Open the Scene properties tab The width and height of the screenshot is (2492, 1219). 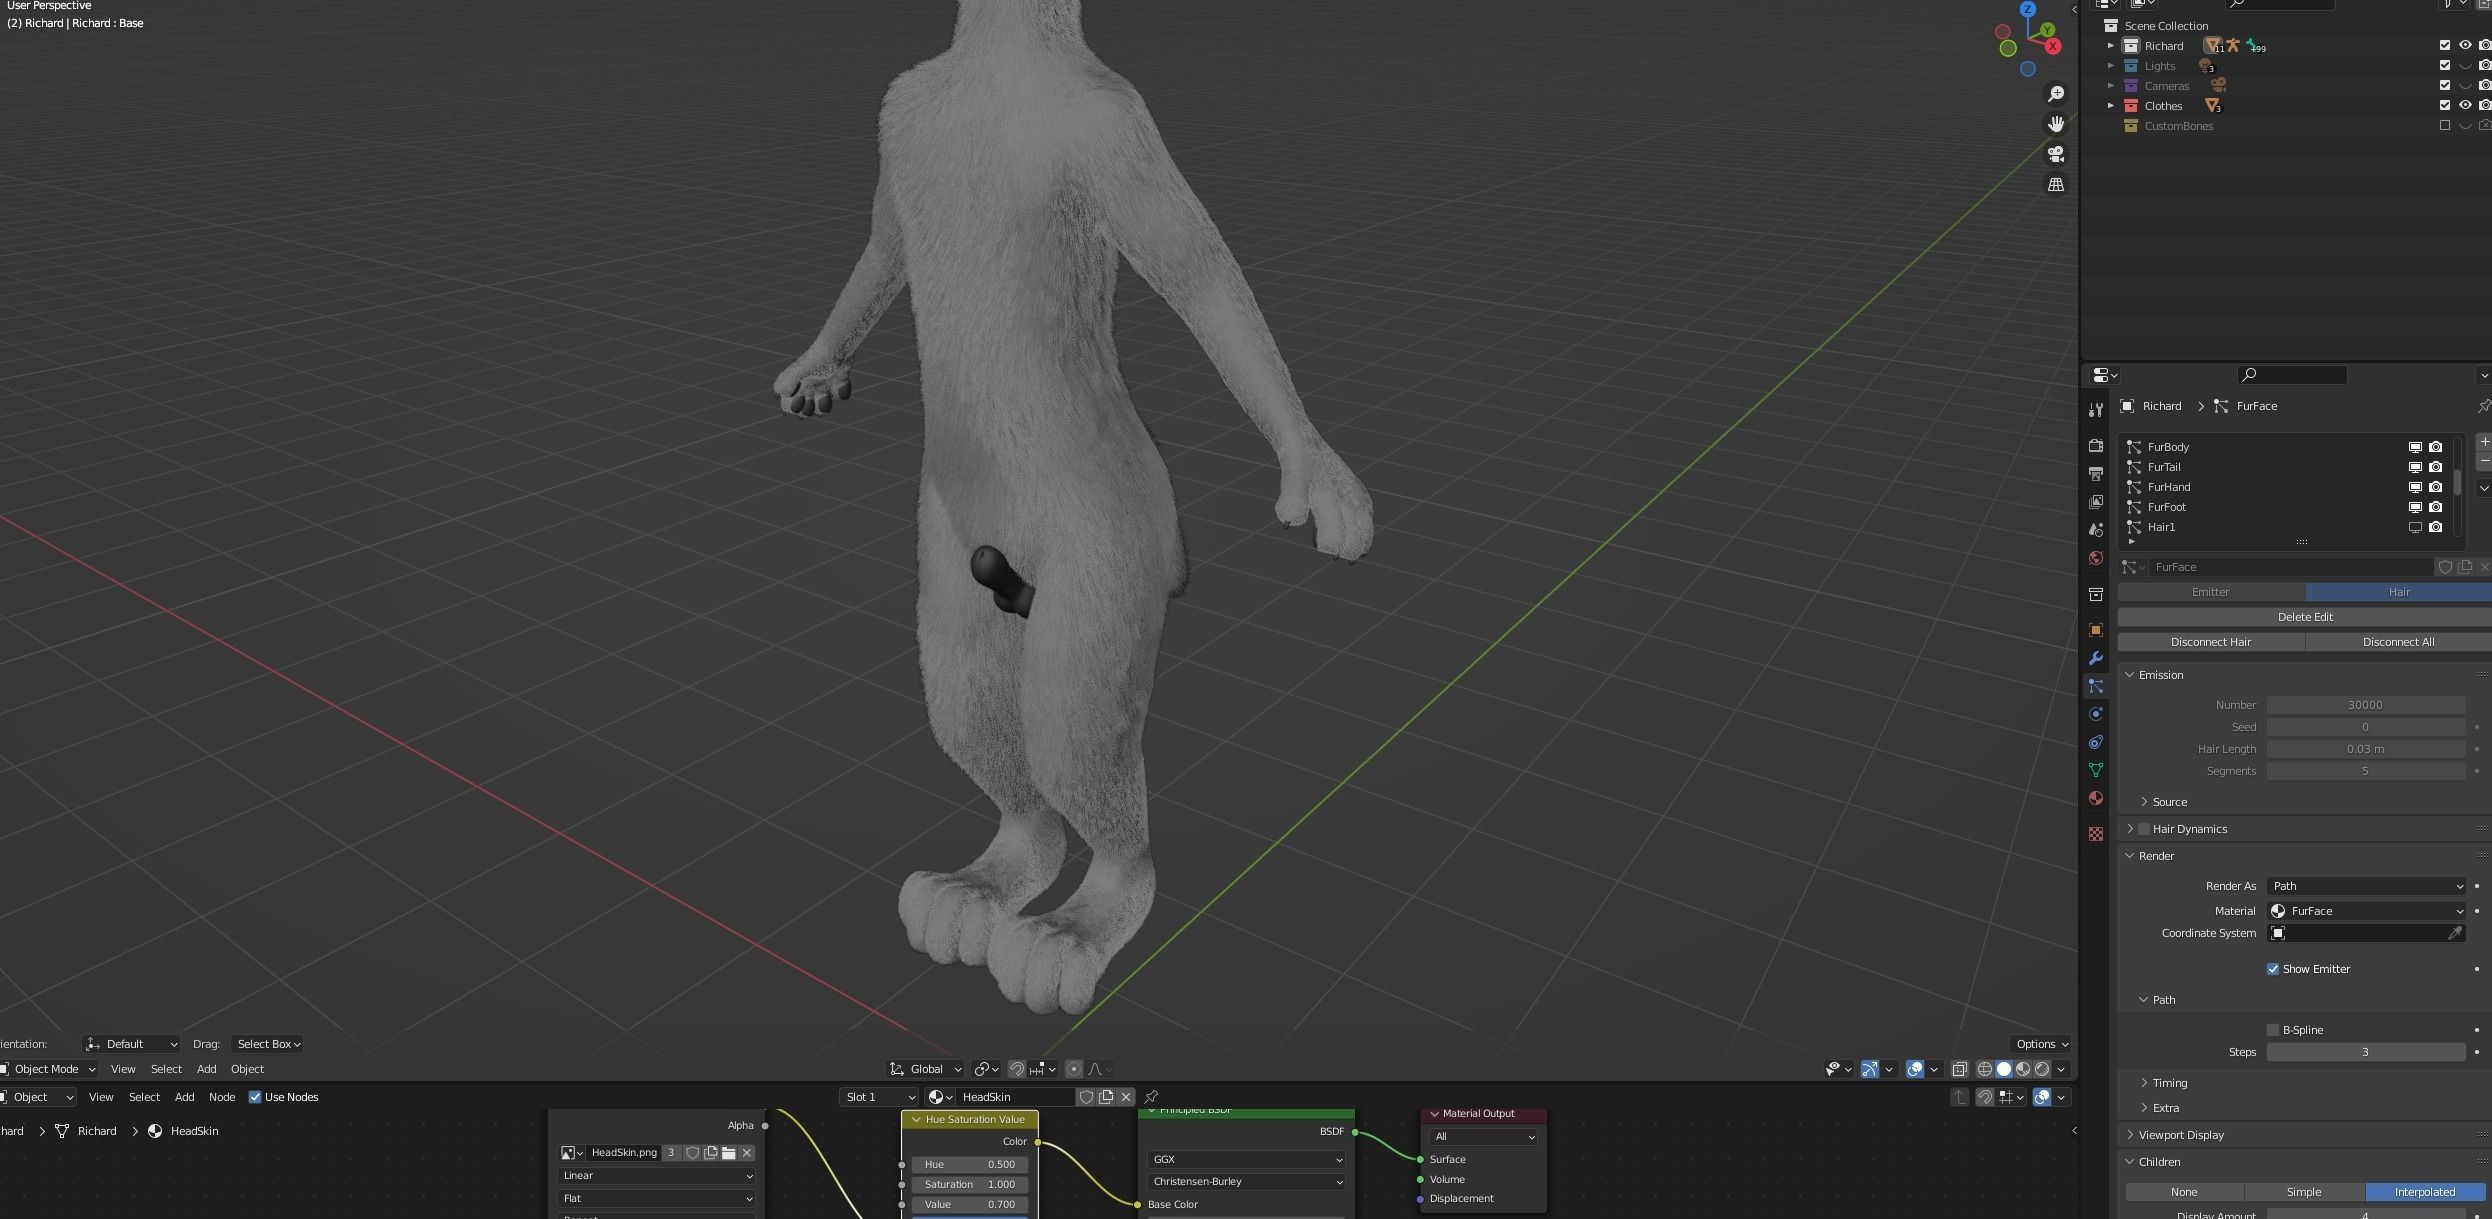coord(2096,530)
